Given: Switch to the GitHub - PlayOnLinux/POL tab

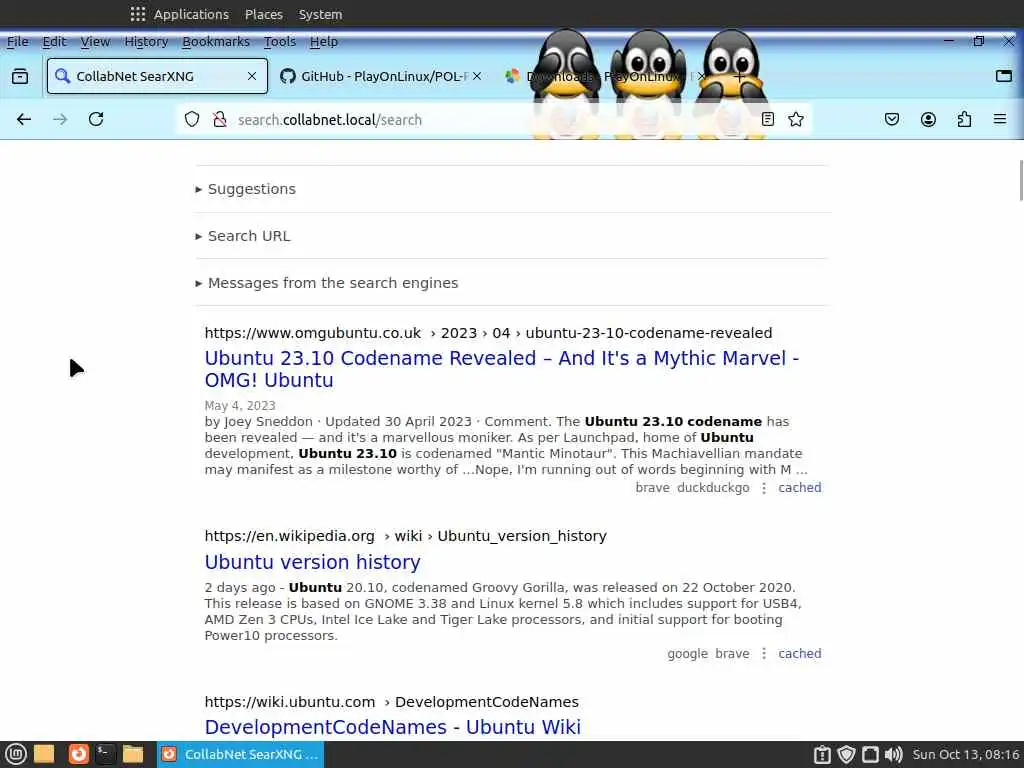Looking at the screenshot, I should 379,76.
